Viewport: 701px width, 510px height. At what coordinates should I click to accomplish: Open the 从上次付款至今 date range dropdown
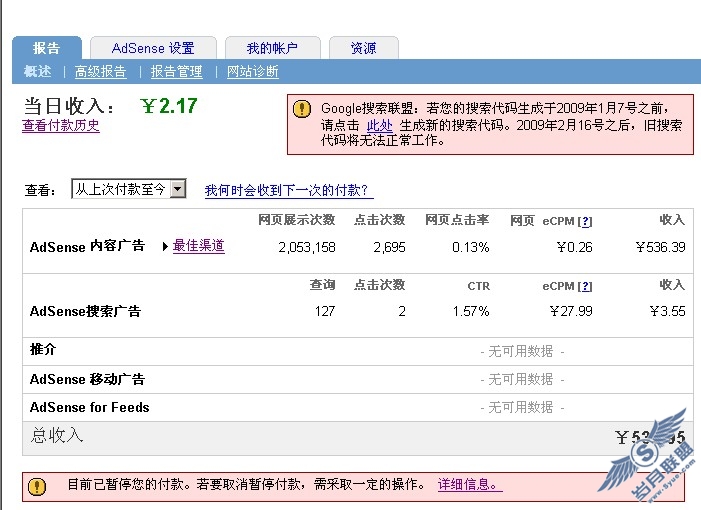(178, 189)
